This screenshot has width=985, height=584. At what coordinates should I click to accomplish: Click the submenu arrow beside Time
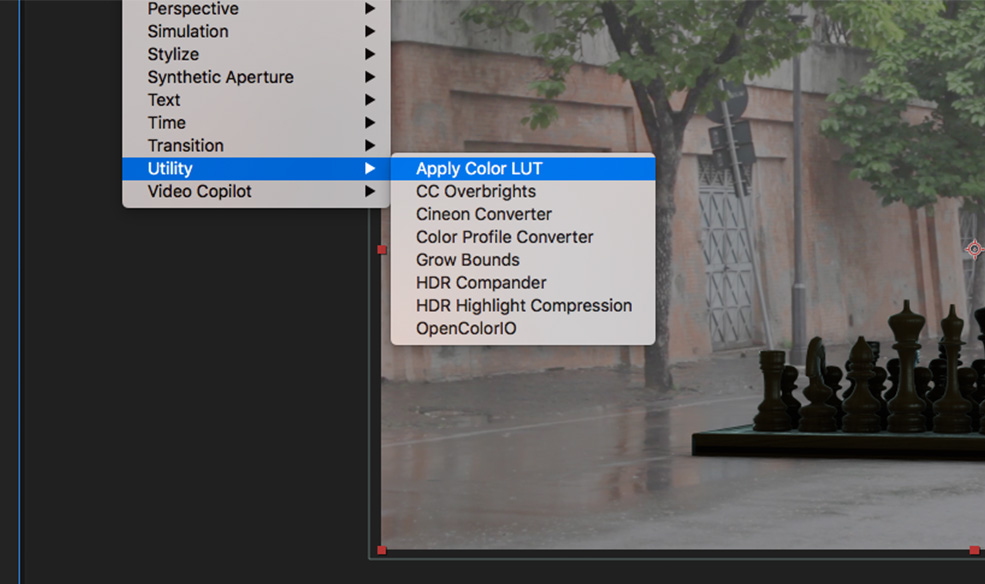coord(370,122)
